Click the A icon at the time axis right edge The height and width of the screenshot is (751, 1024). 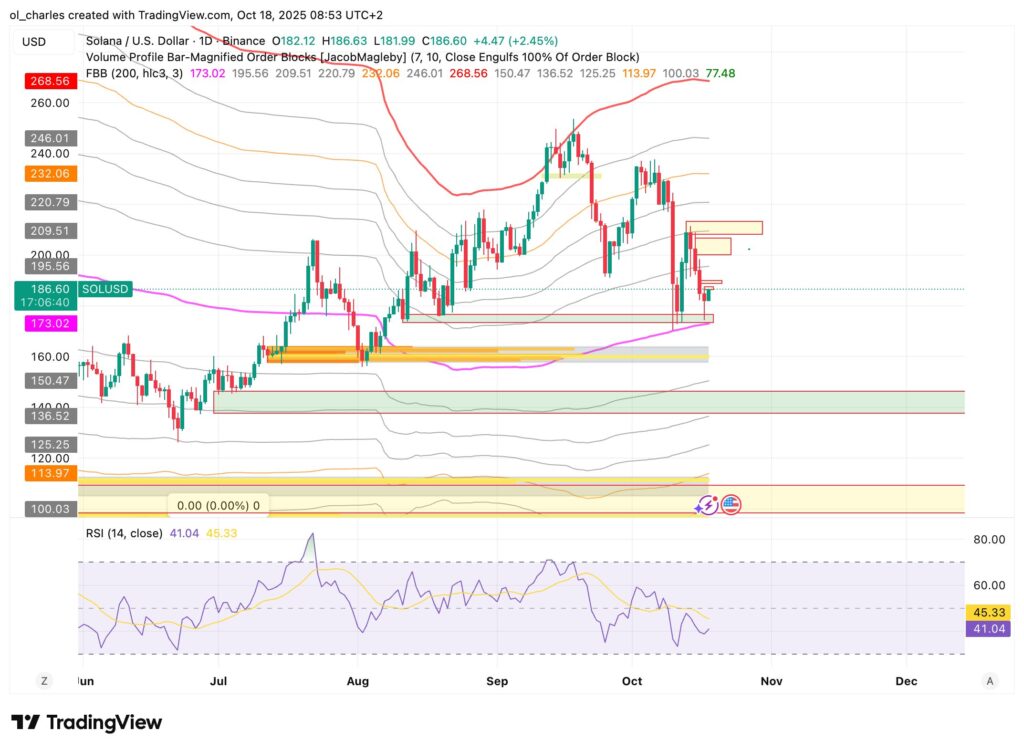tap(988, 680)
